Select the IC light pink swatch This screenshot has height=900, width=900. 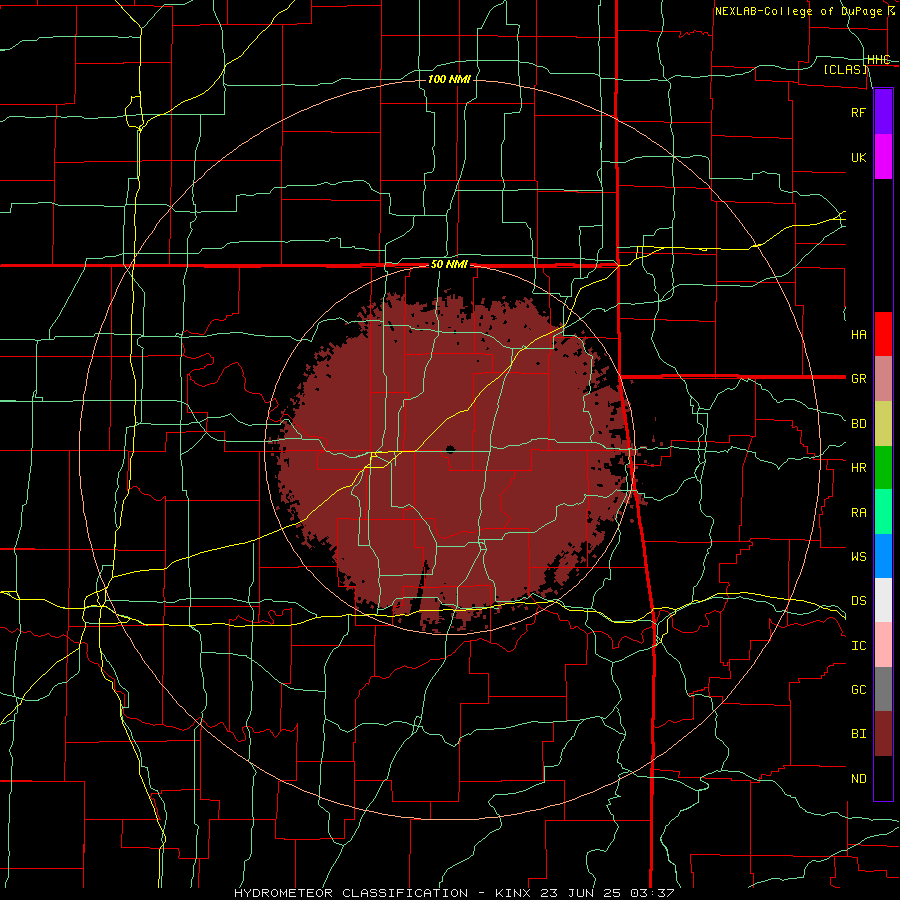click(883, 645)
